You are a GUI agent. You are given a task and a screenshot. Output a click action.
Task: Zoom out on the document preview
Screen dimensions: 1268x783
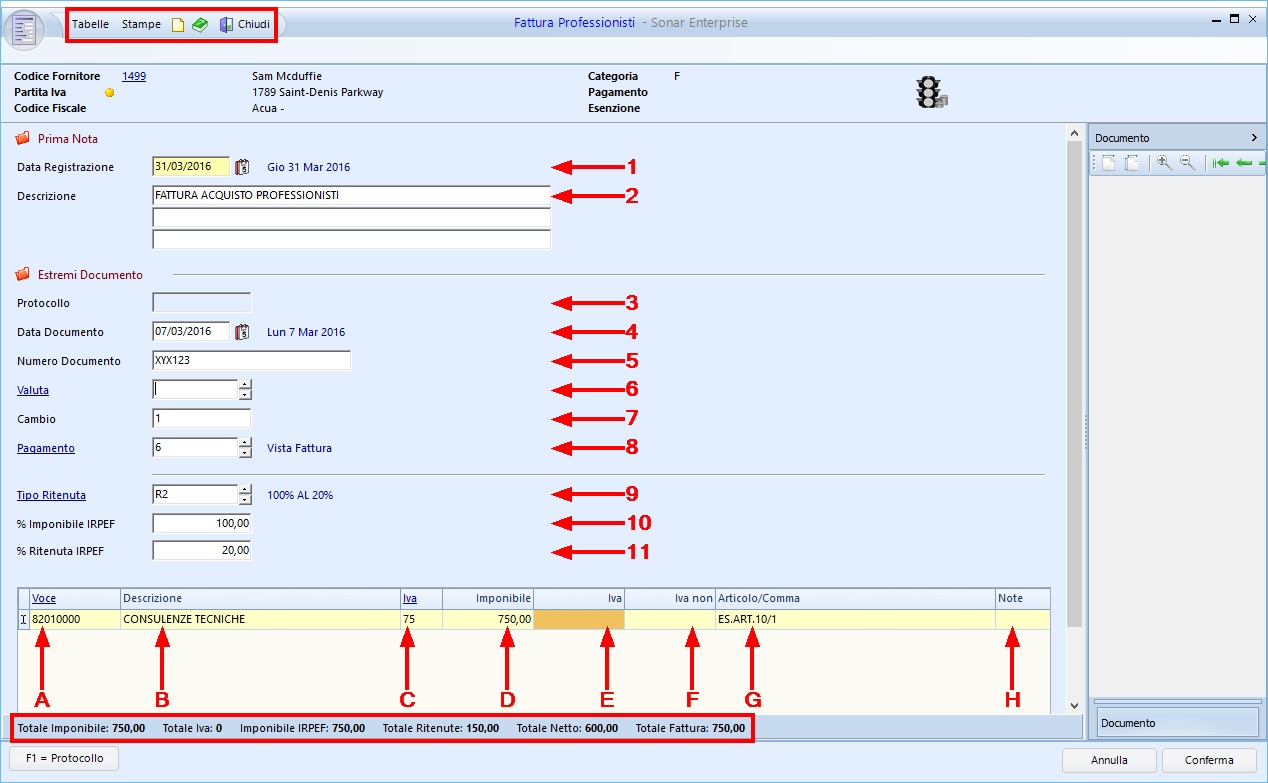1187,163
